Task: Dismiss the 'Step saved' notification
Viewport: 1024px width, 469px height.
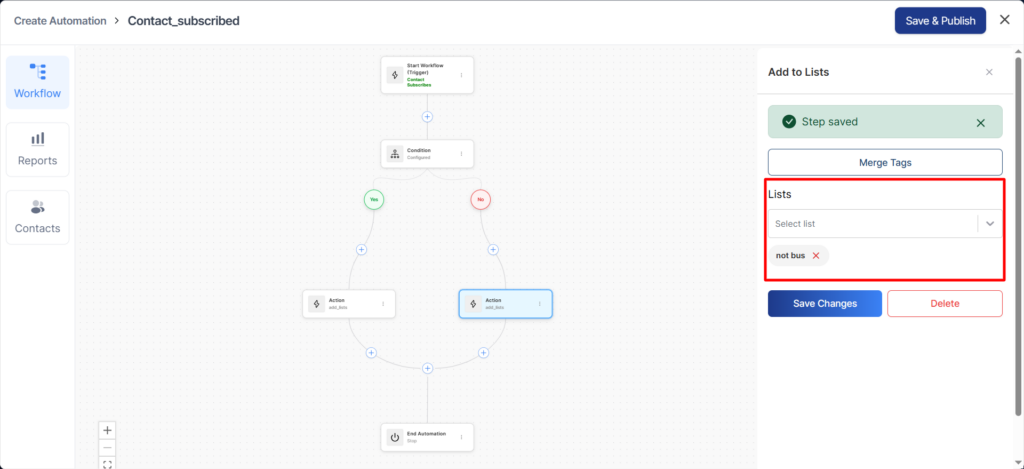Action: click(x=980, y=123)
